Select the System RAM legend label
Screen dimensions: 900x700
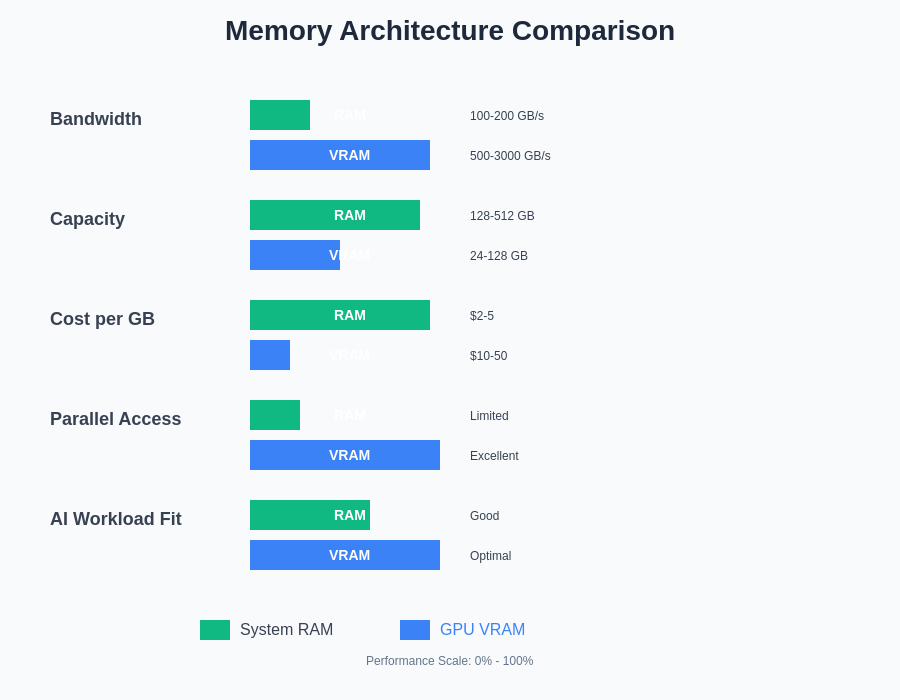pyautogui.click(x=286, y=630)
